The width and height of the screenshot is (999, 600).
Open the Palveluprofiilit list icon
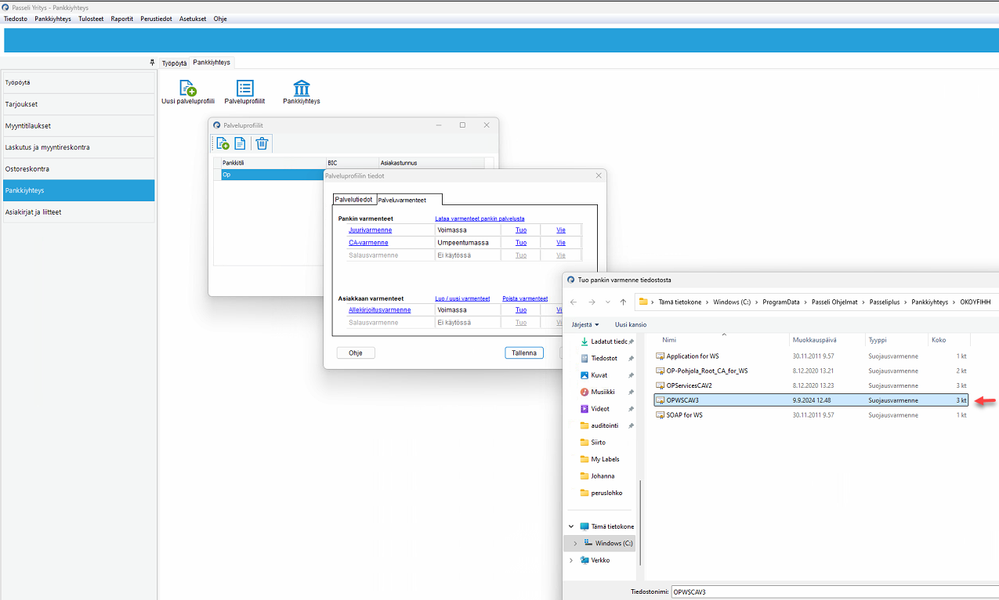[x=245, y=88]
